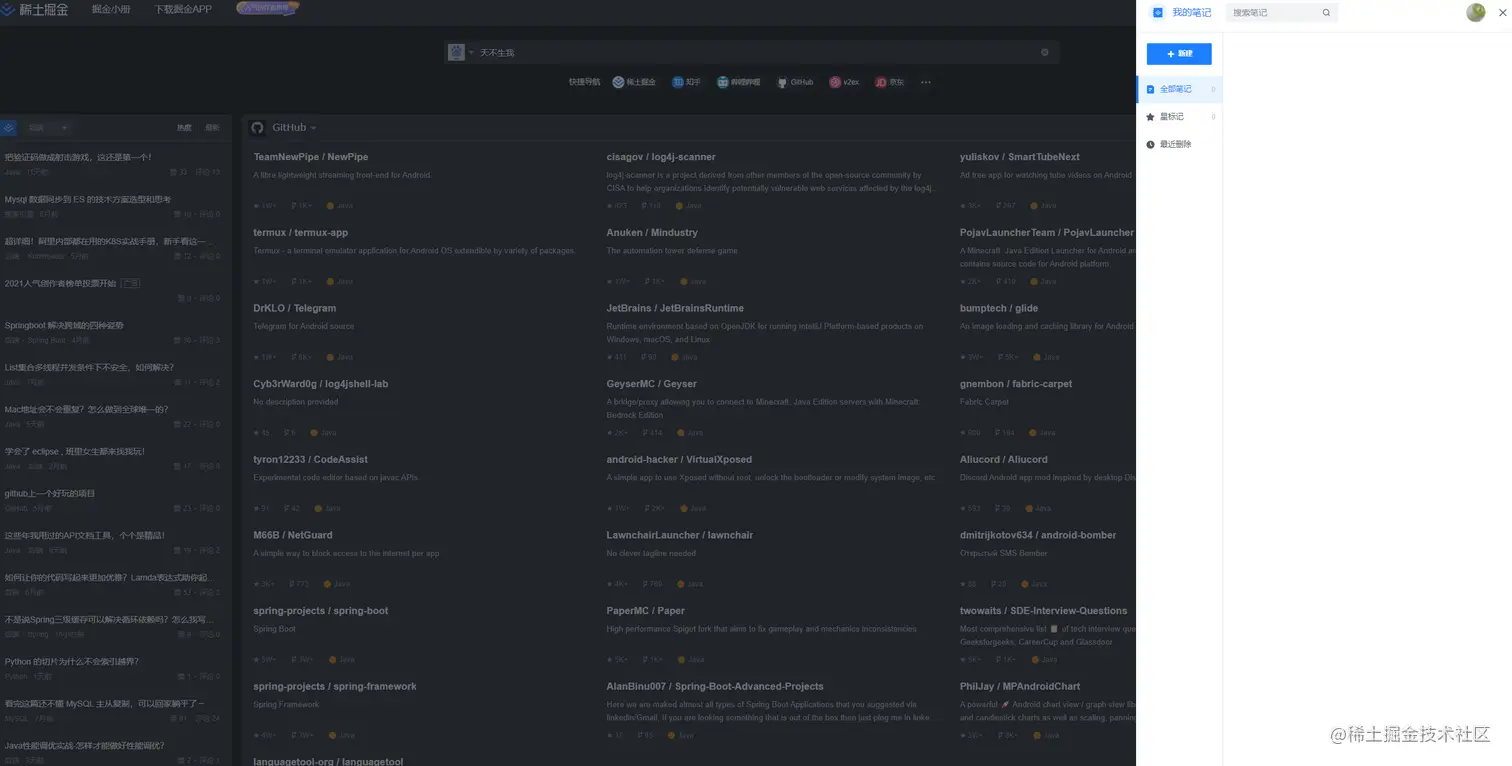Select 星标记 in notes sidebar
The width and height of the screenshot is (1512, 766).
[1180, 117]
